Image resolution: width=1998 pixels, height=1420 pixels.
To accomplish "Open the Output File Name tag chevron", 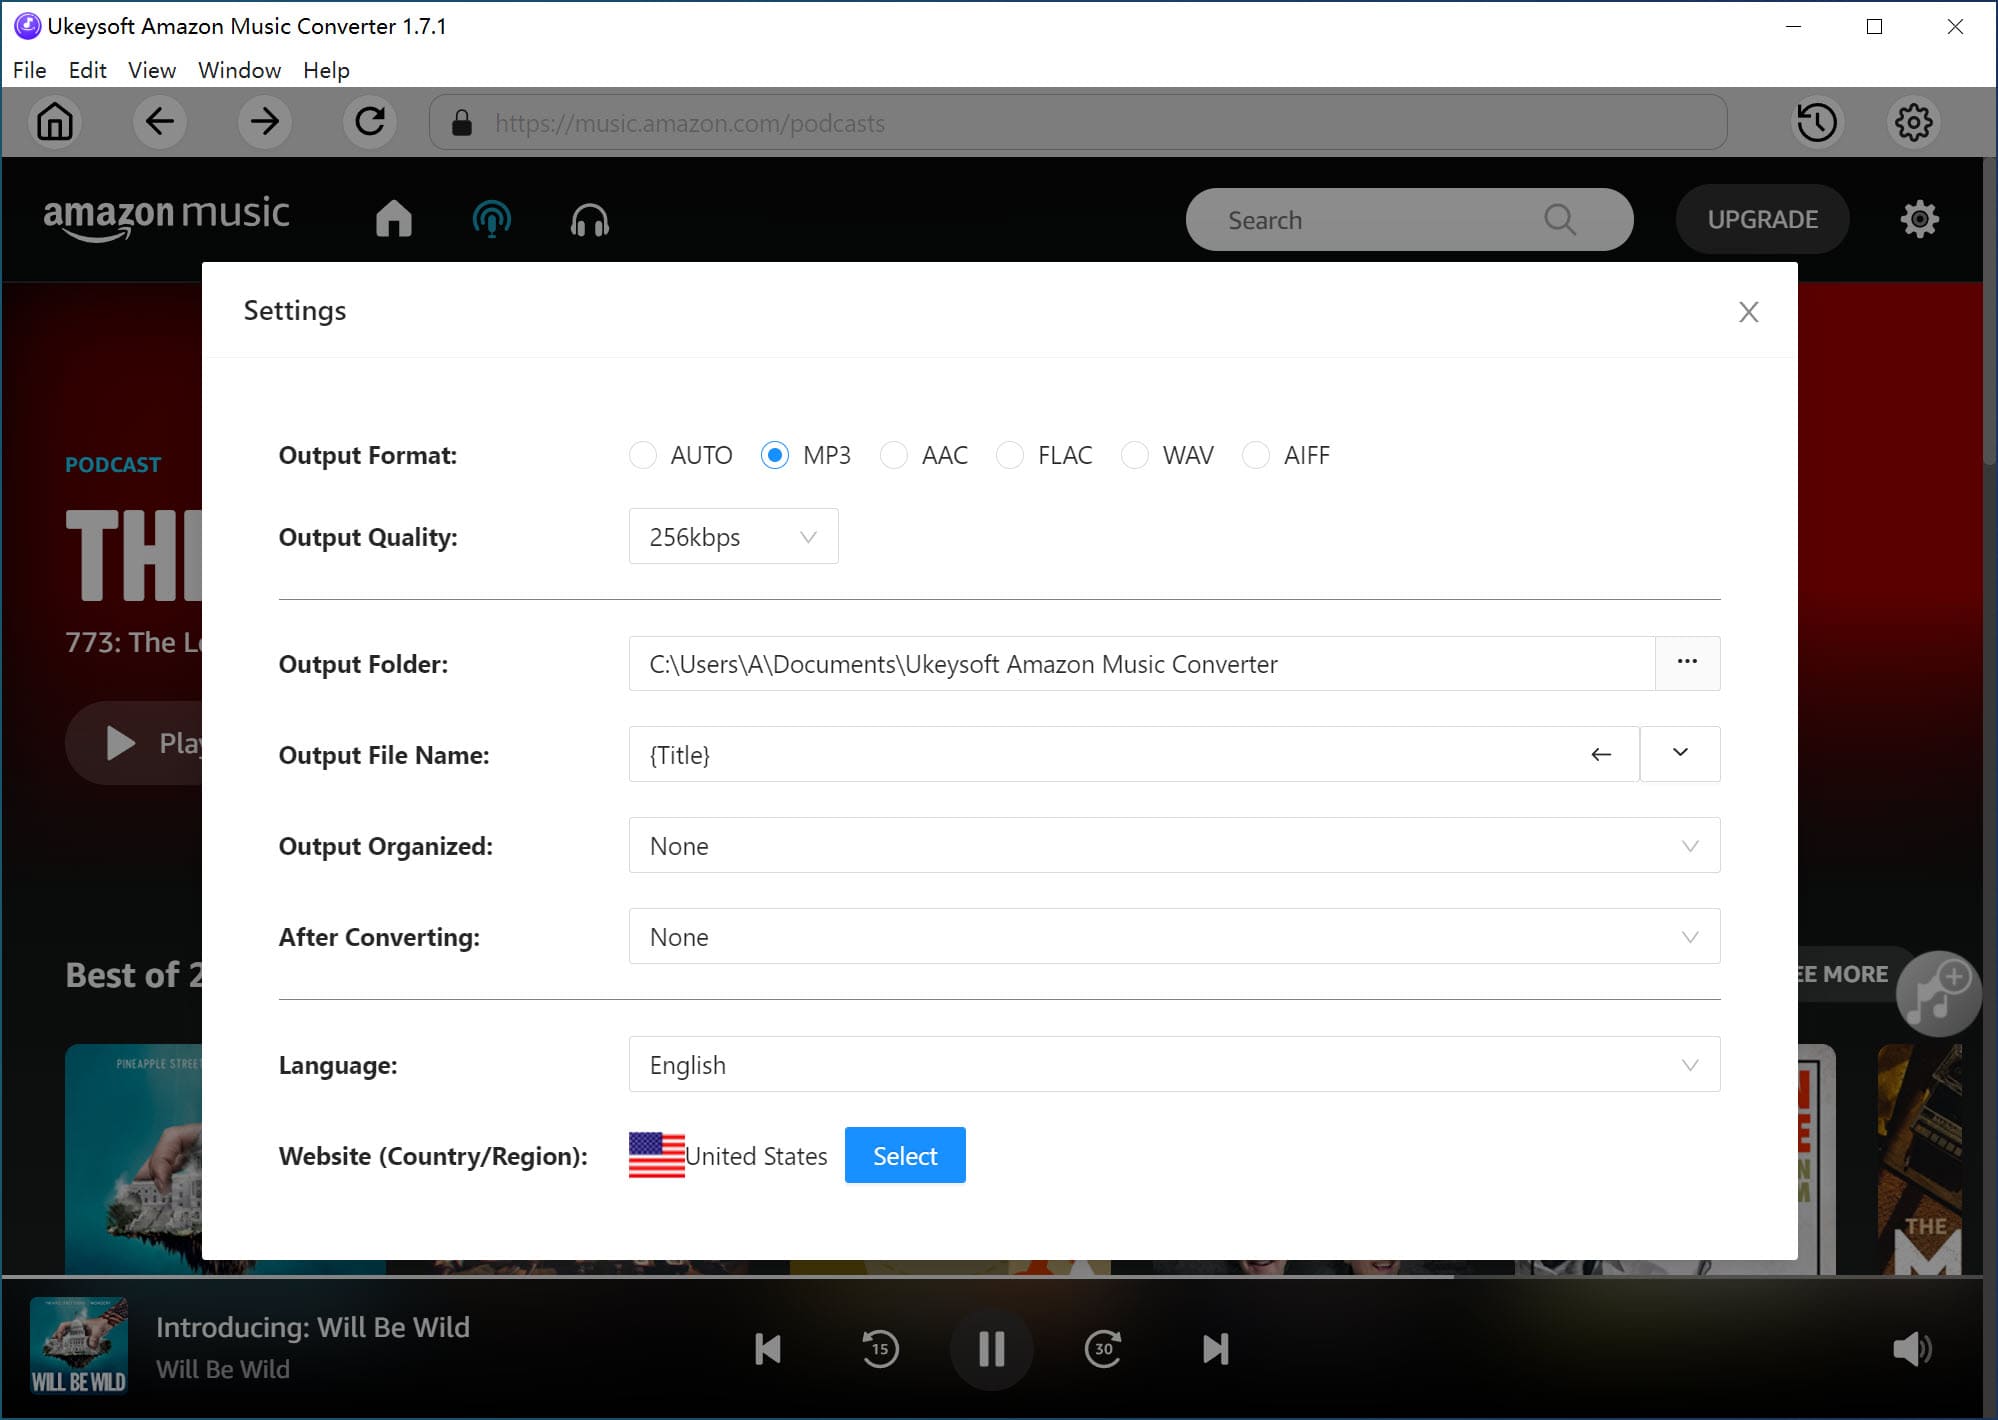I will pos(1680,754).
